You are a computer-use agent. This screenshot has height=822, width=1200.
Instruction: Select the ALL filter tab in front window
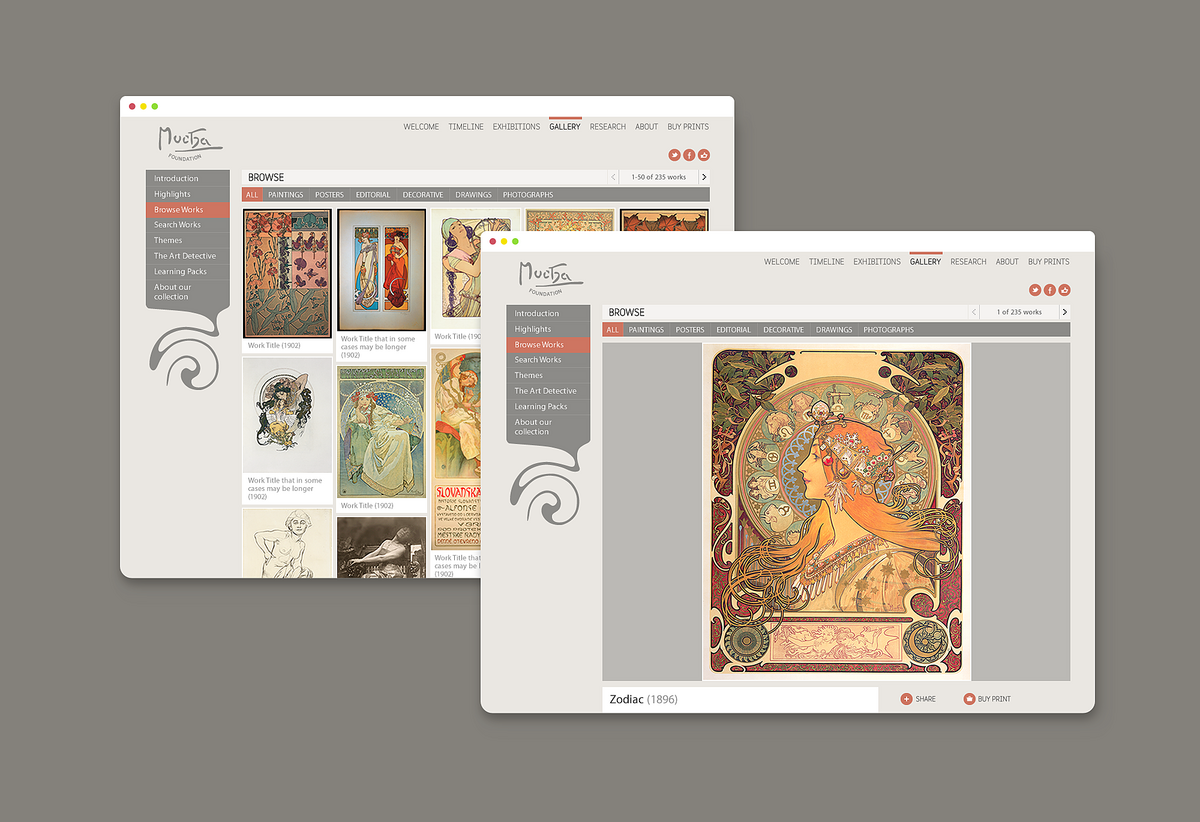pos(613,329)
